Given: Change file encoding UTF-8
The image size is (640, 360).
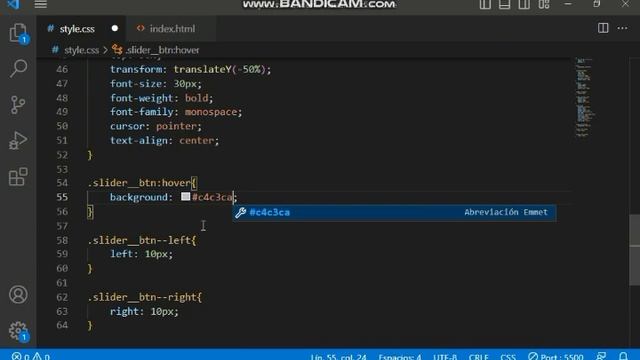Looking at the screenshot, I should (445, 356).
